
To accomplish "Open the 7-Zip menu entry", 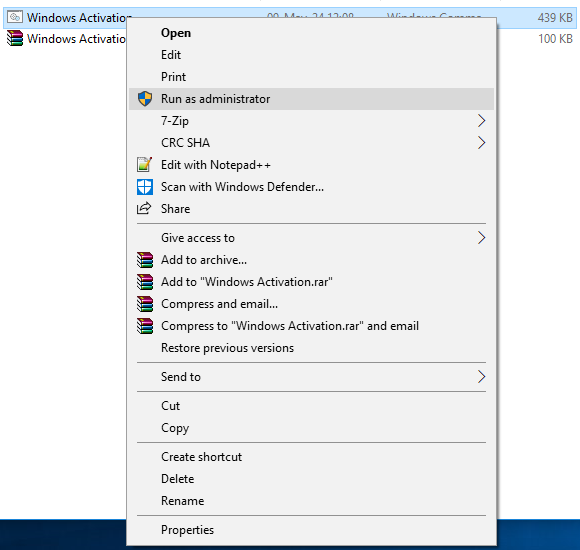I will coord(311,121).
